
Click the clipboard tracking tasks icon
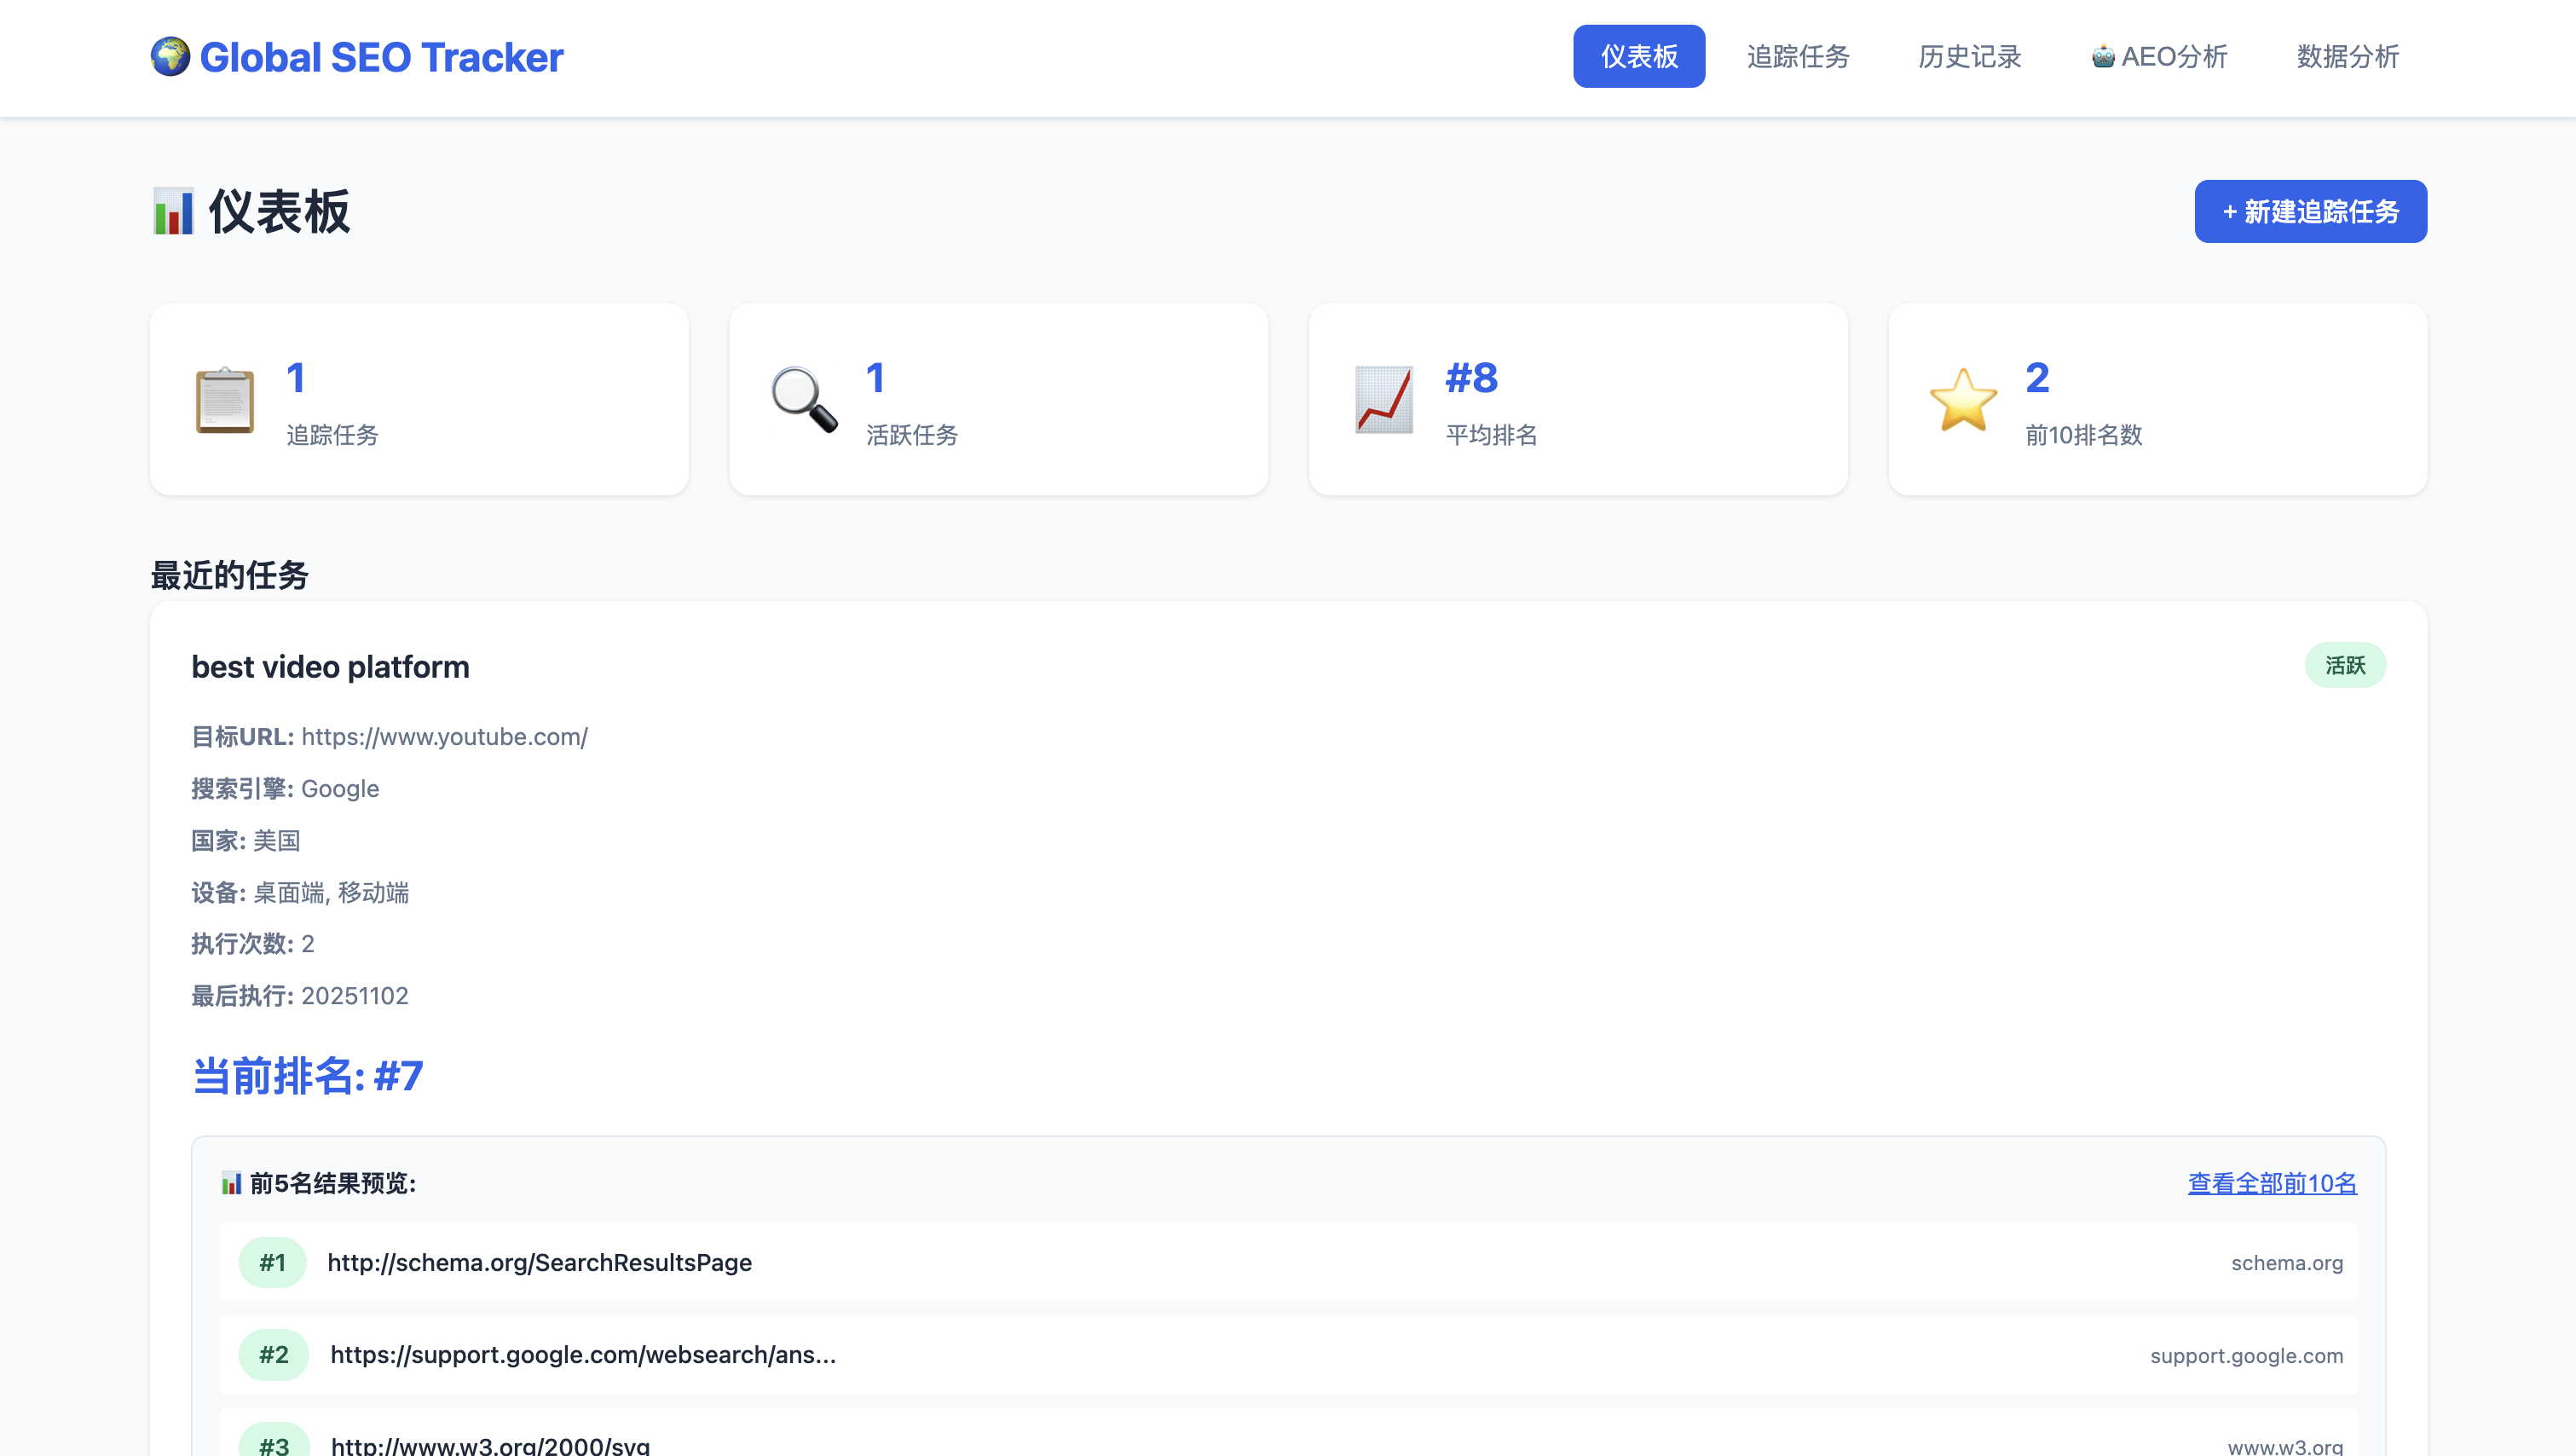[224, 400]
